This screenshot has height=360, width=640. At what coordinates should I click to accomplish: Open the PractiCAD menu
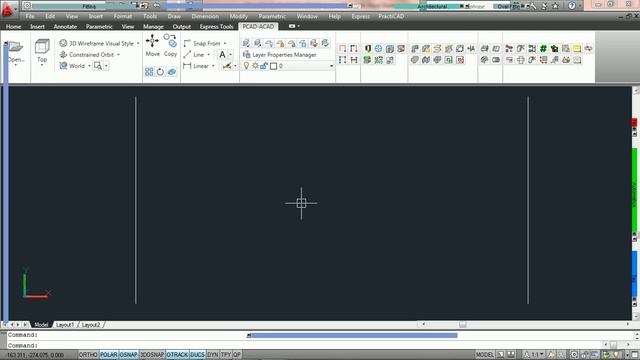(x=391, y=16)
